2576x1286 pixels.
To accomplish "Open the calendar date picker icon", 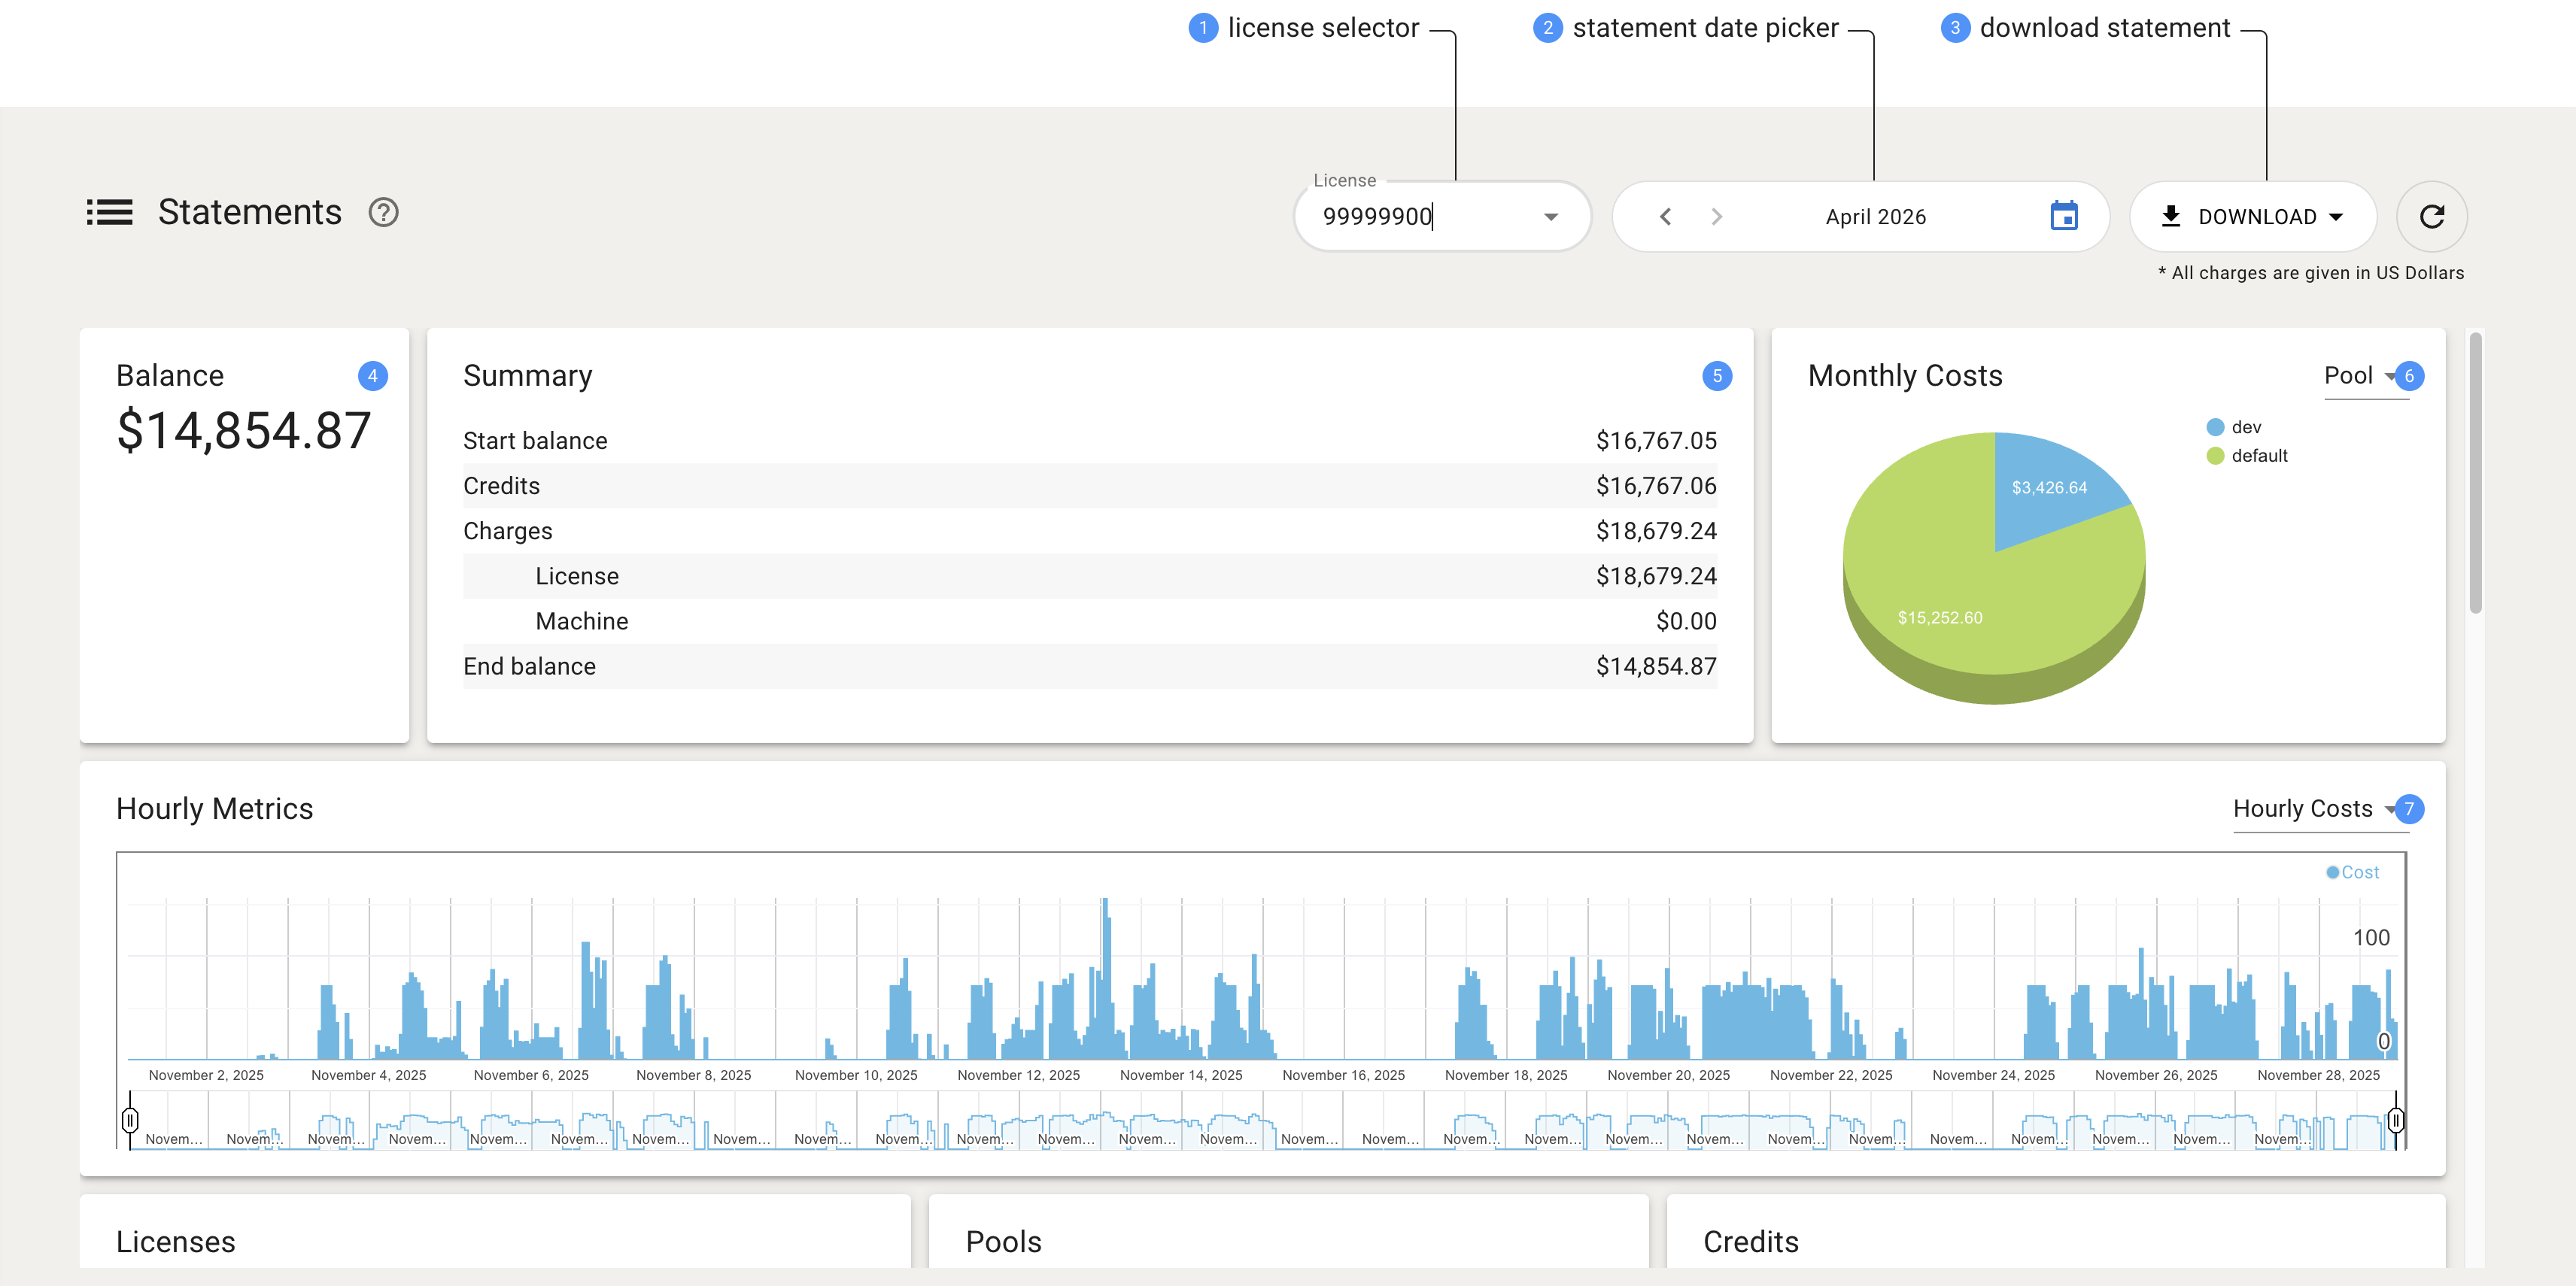I will point(2064,215).
